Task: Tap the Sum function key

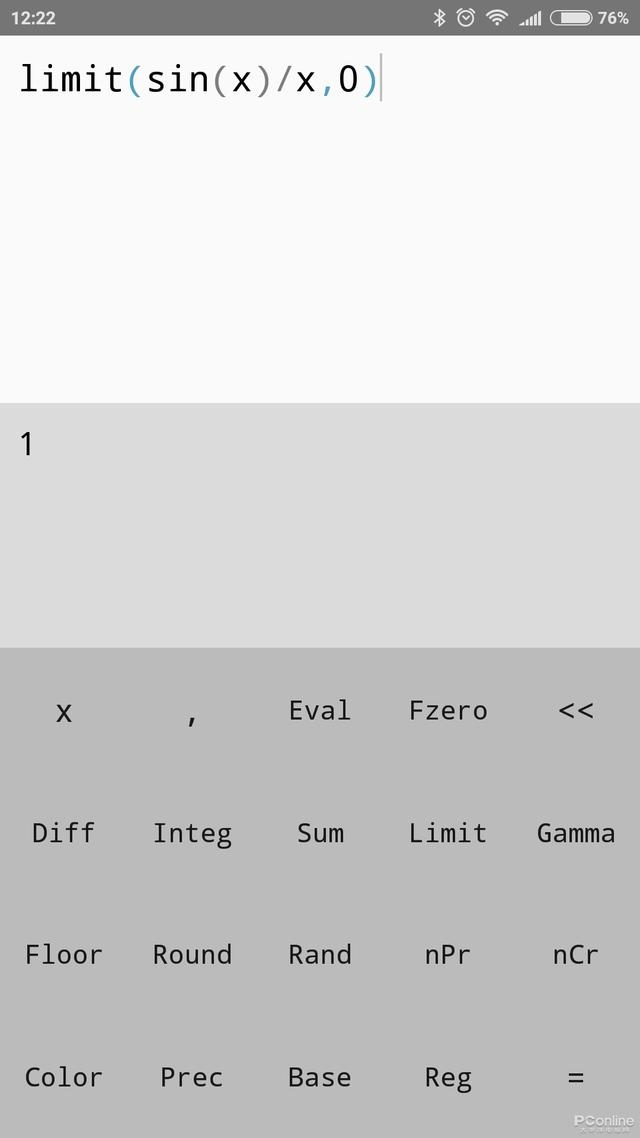Action: [x=320, y=833]
